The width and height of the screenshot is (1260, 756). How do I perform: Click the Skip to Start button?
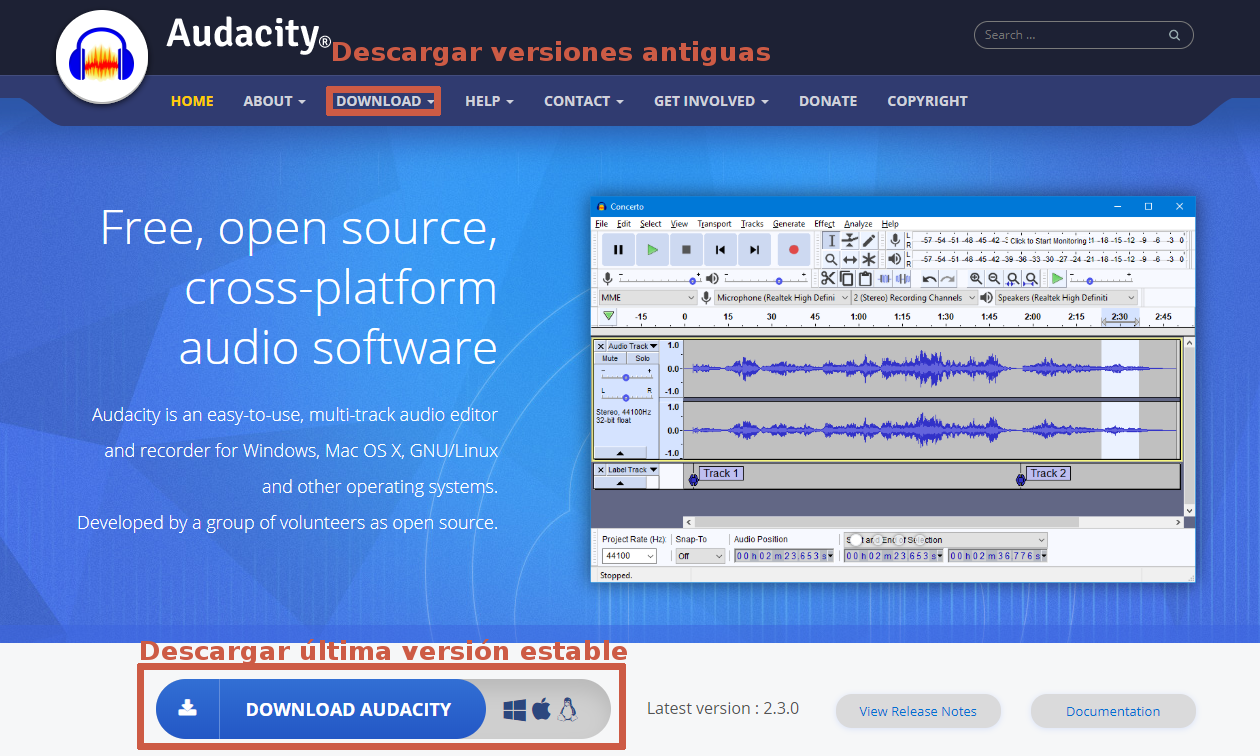coord(720,249)
